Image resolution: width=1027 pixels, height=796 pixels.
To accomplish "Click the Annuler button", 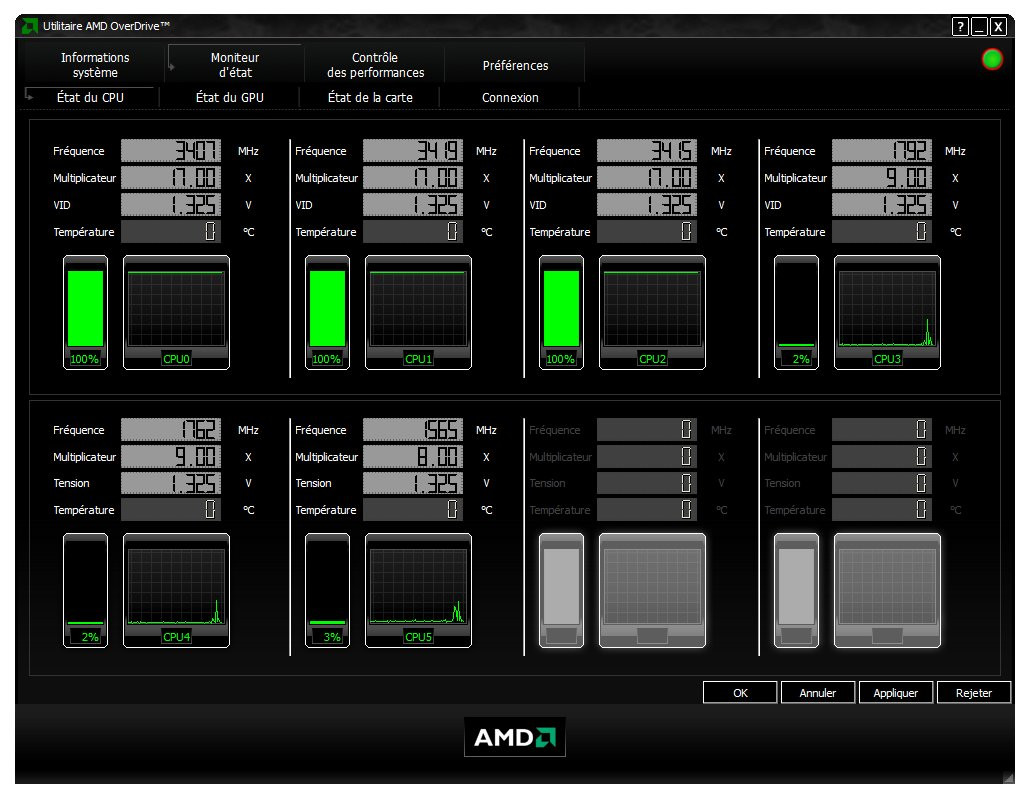I will (817, 692).
